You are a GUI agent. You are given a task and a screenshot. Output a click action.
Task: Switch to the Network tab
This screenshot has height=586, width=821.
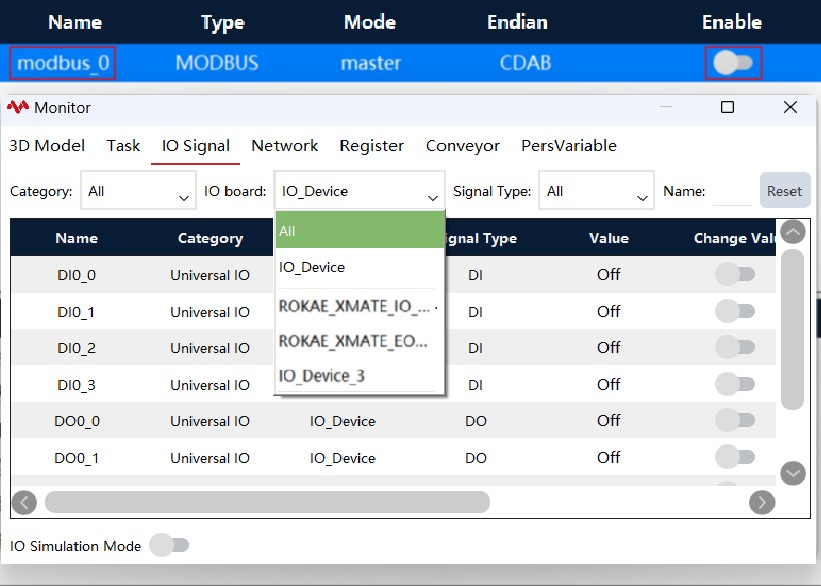click(284, 146)
